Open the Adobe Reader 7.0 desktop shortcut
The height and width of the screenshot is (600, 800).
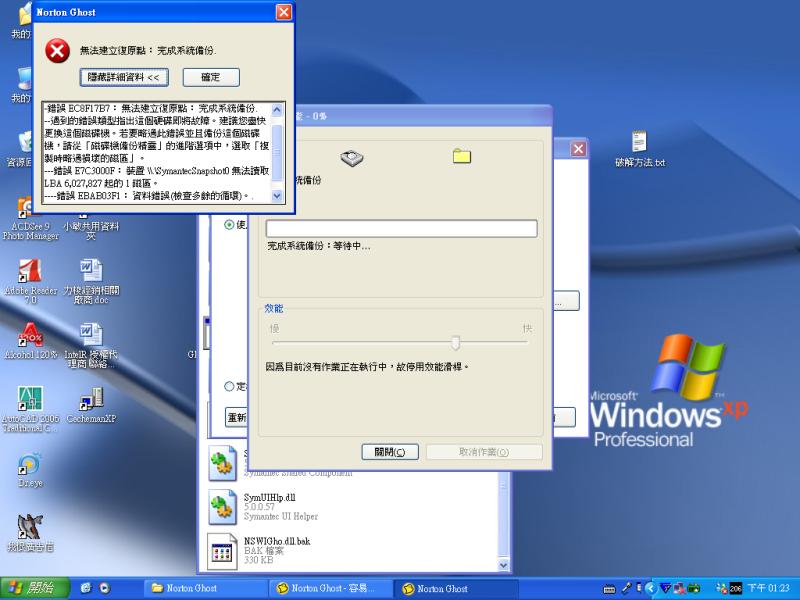[x=30, y=282]
